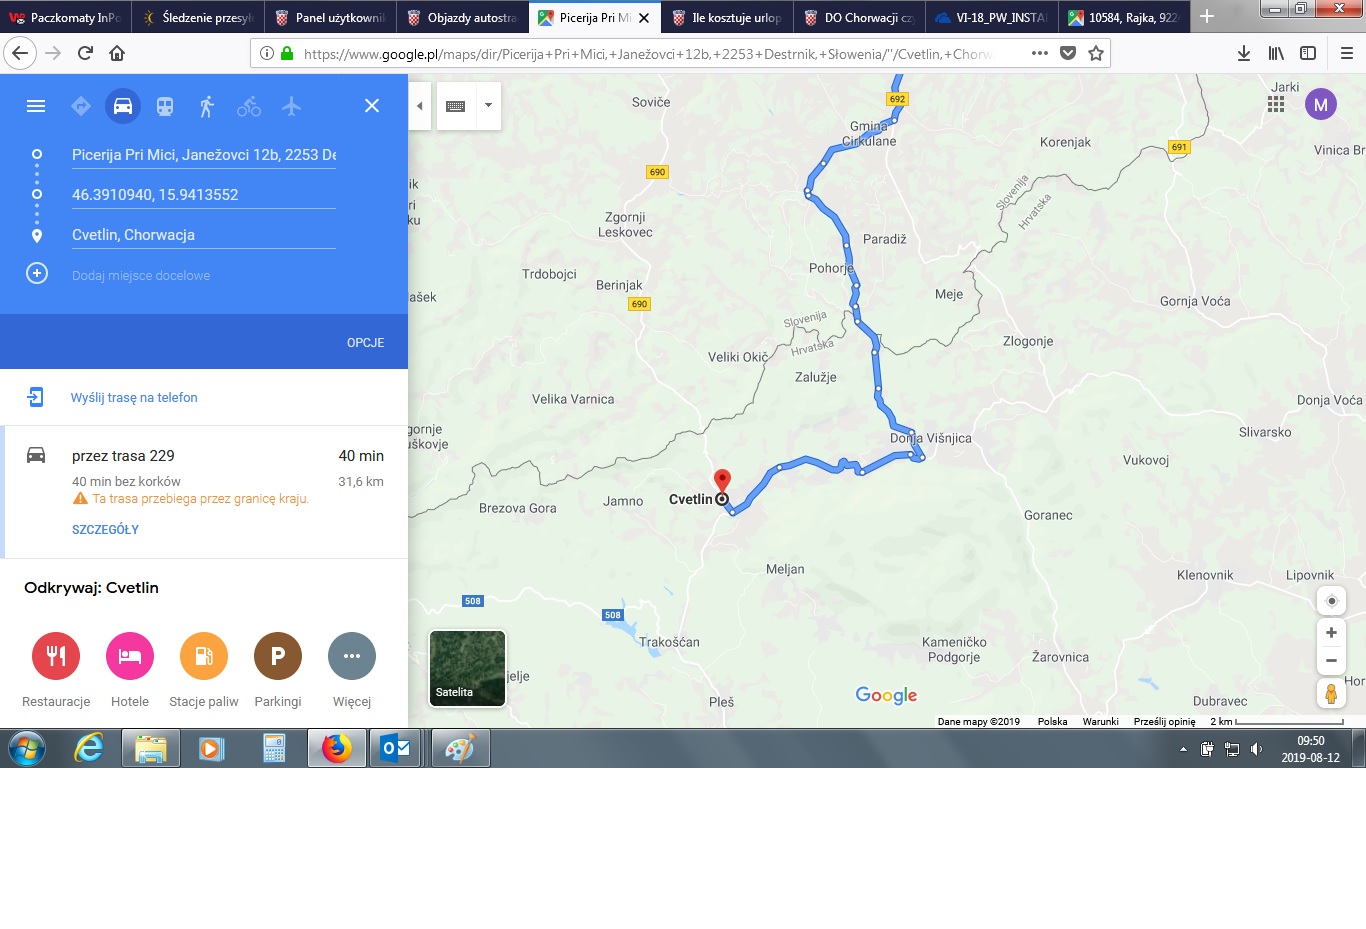Open the Google Maps hamburger menu

coord(36,106)
